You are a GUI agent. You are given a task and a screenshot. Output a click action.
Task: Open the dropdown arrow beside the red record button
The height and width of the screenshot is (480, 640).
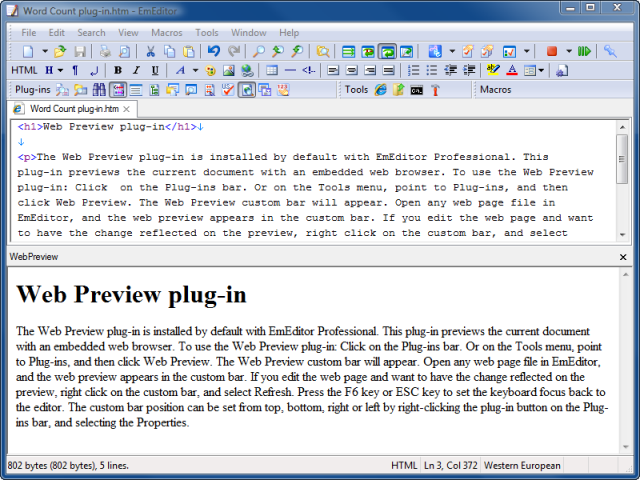569,51
